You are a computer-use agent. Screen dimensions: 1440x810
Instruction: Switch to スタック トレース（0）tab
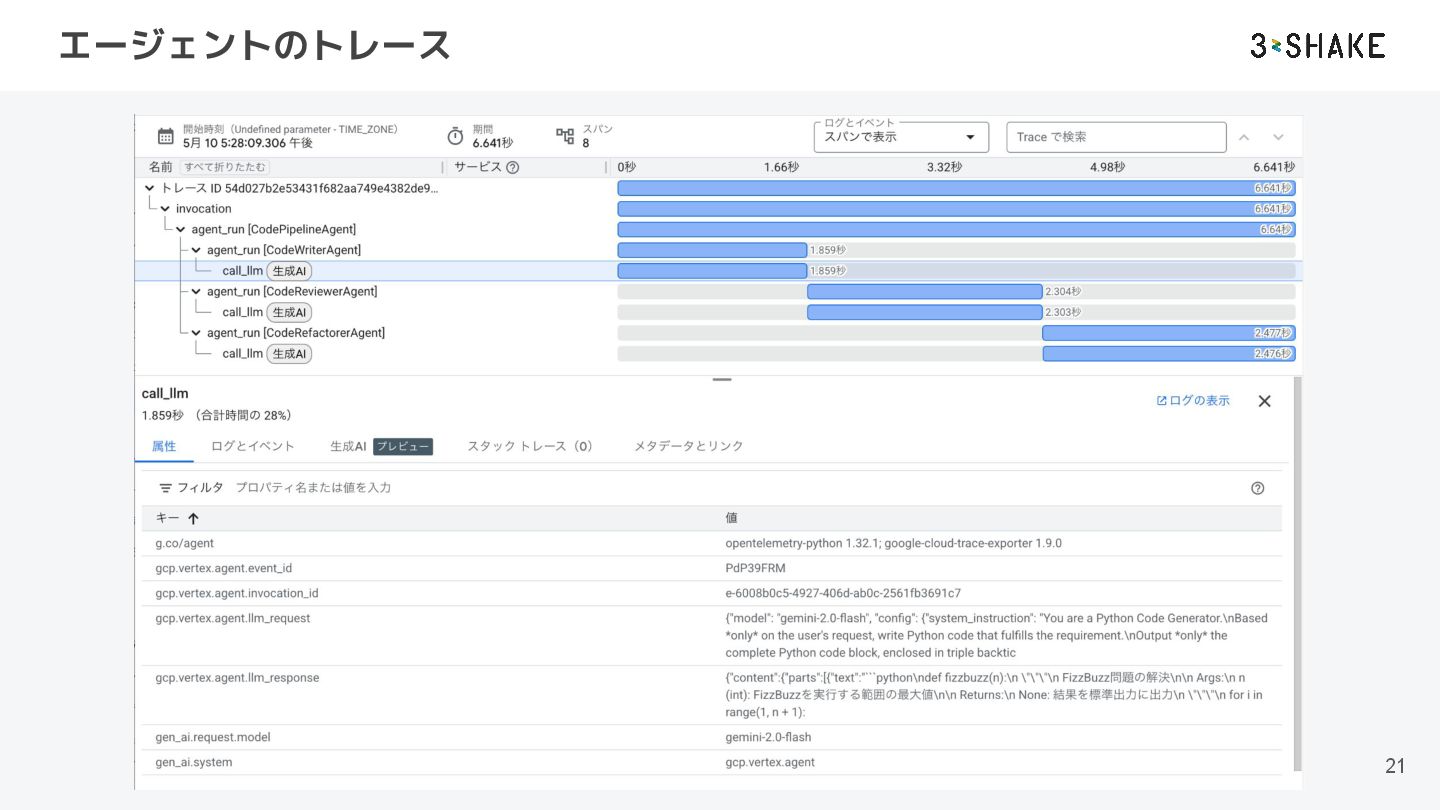click(x=530, y=446)
